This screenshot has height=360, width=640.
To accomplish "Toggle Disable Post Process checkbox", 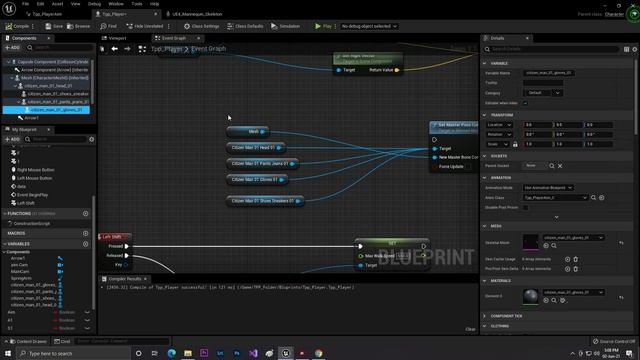I will pos(525,207).
